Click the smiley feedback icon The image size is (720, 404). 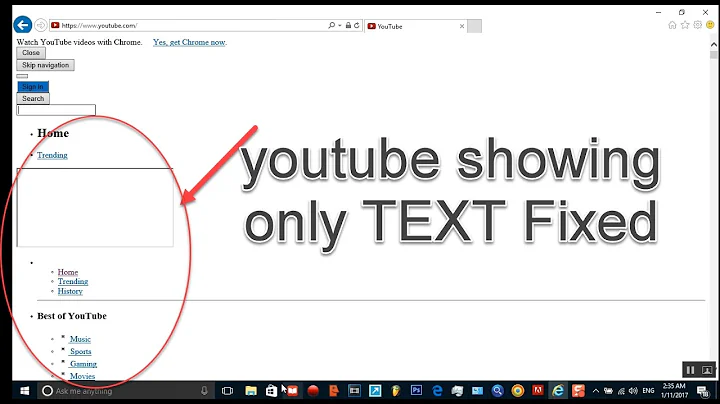710,25
